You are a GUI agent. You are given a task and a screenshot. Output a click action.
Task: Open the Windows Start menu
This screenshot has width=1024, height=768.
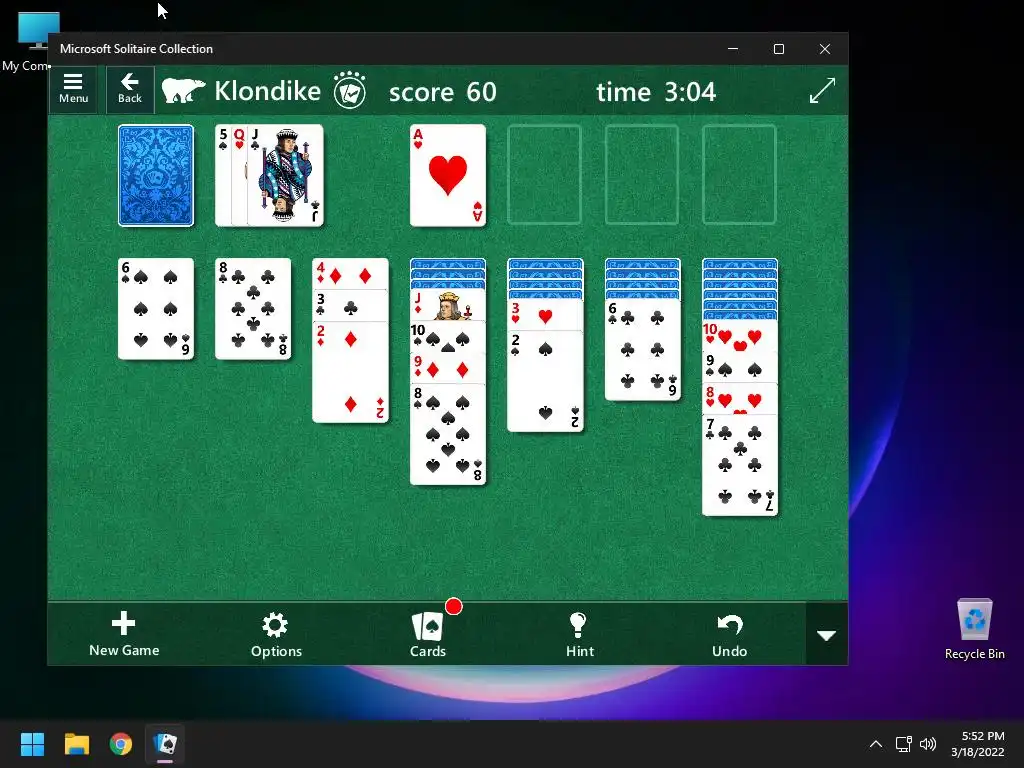point(32,744)
